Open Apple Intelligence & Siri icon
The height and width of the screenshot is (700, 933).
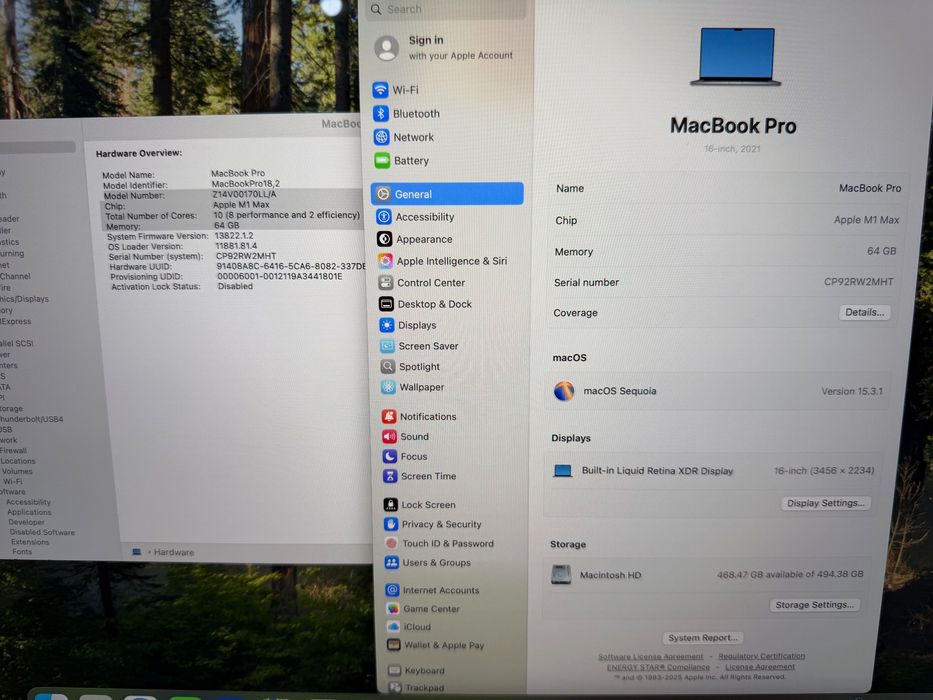tap(385, 261)
